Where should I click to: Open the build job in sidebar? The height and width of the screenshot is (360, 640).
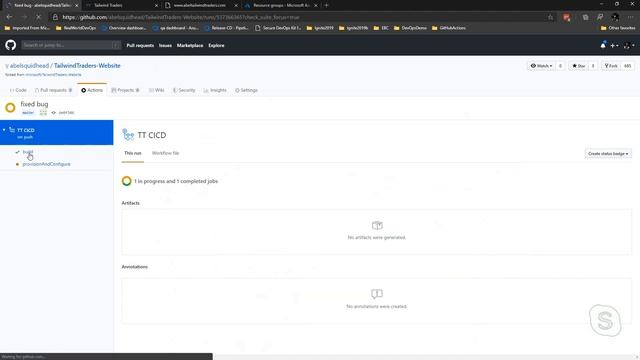[x=28, y=152]
